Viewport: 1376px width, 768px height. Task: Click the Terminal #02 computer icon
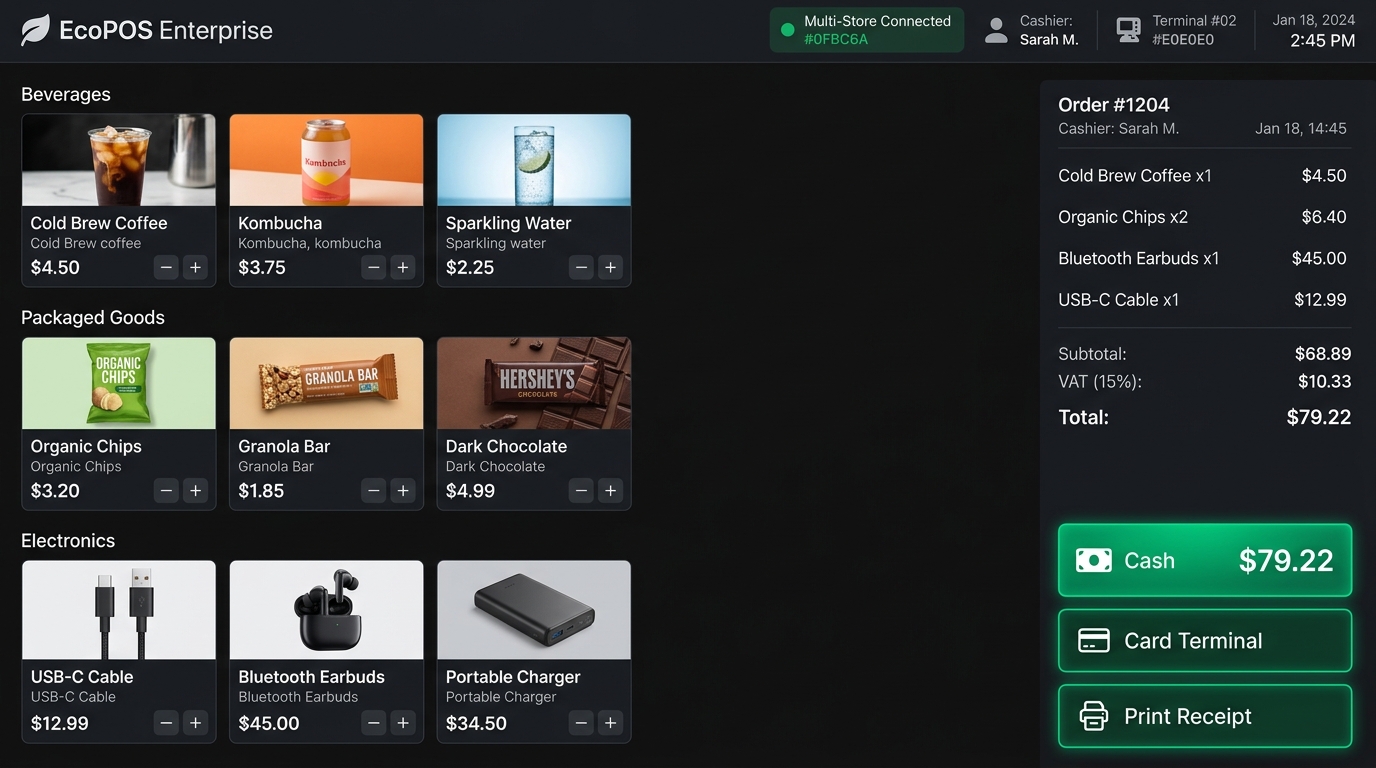point(1128,30)
